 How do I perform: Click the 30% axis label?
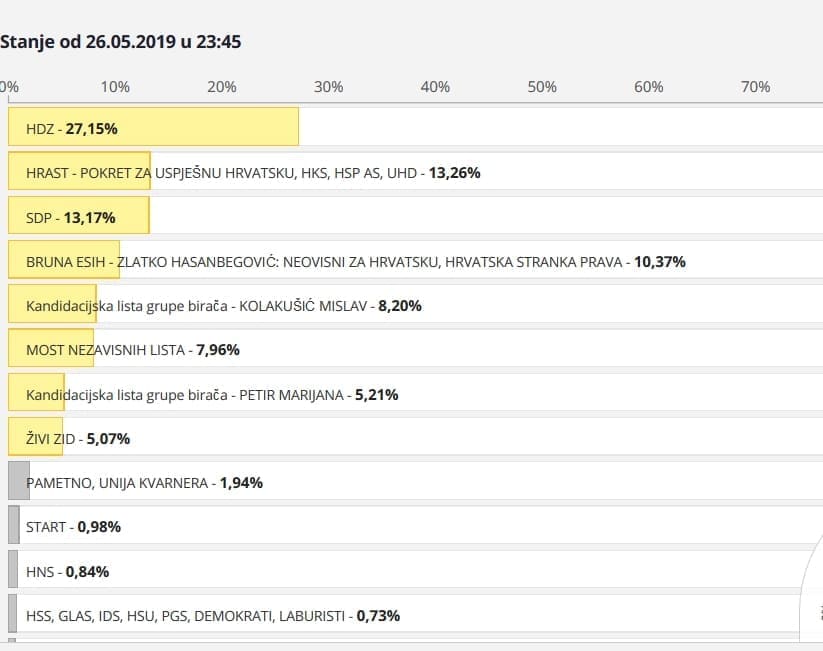click(x=328, y=87)
